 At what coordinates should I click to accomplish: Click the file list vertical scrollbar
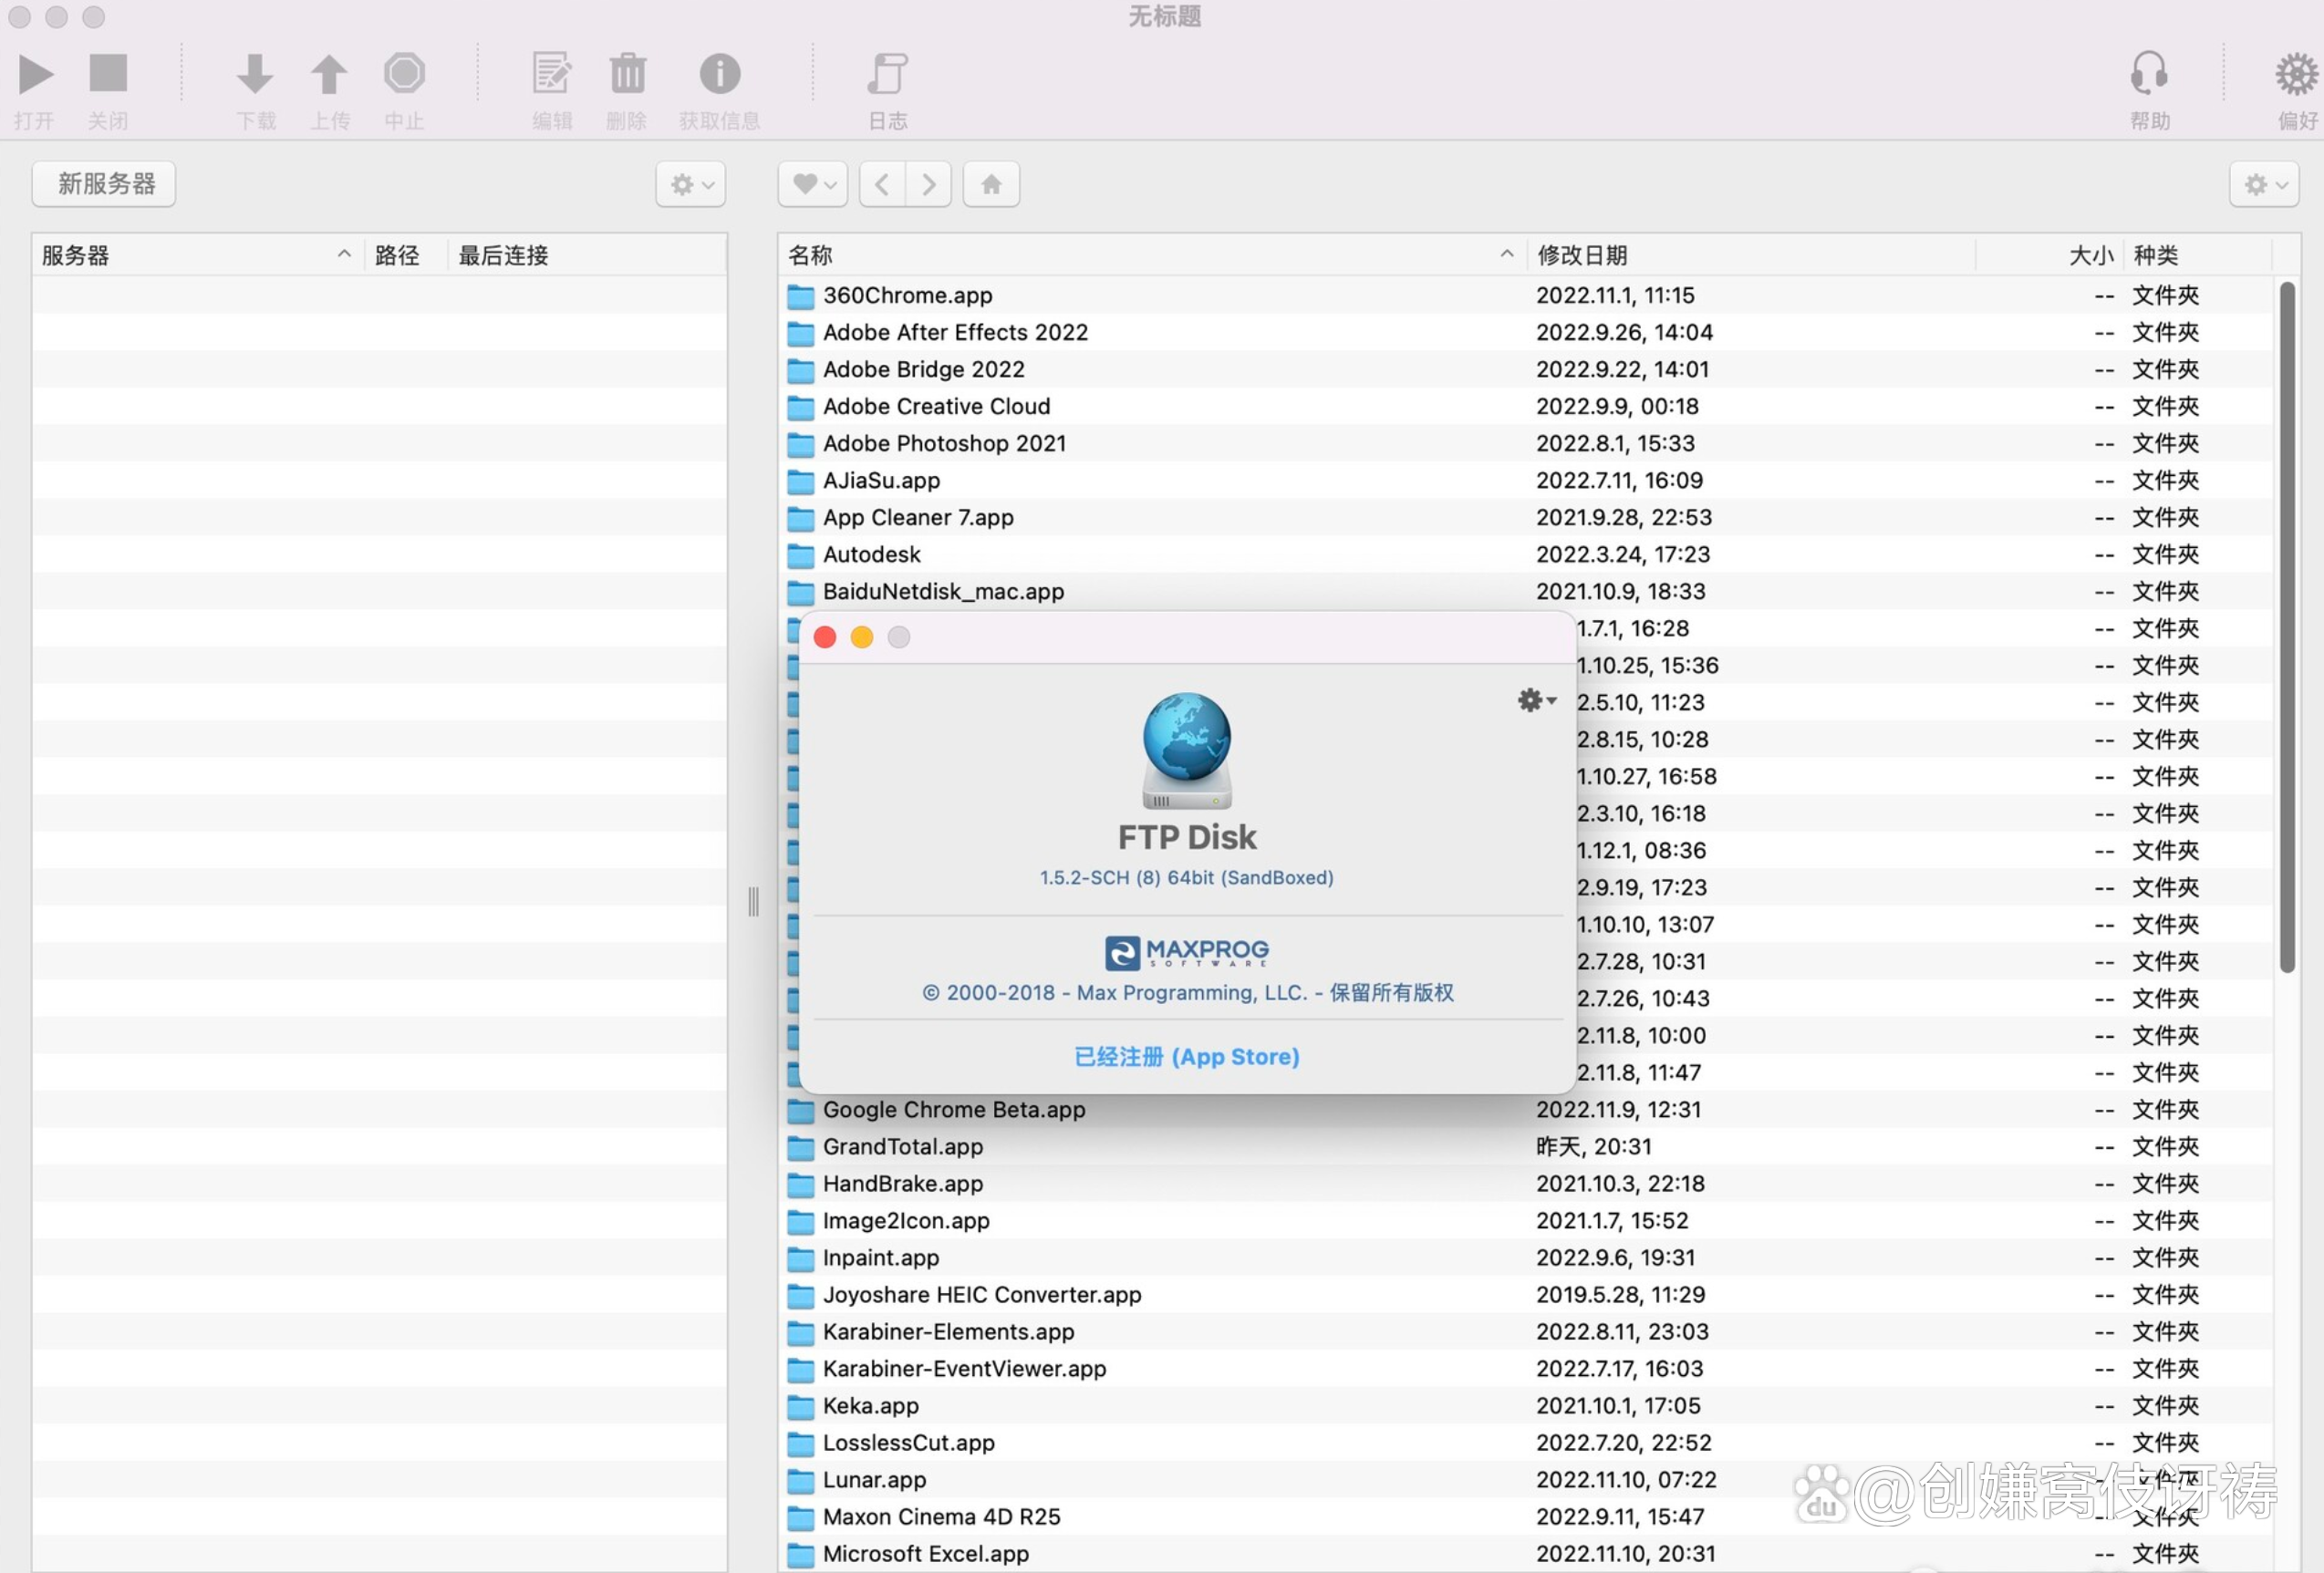2286,627
